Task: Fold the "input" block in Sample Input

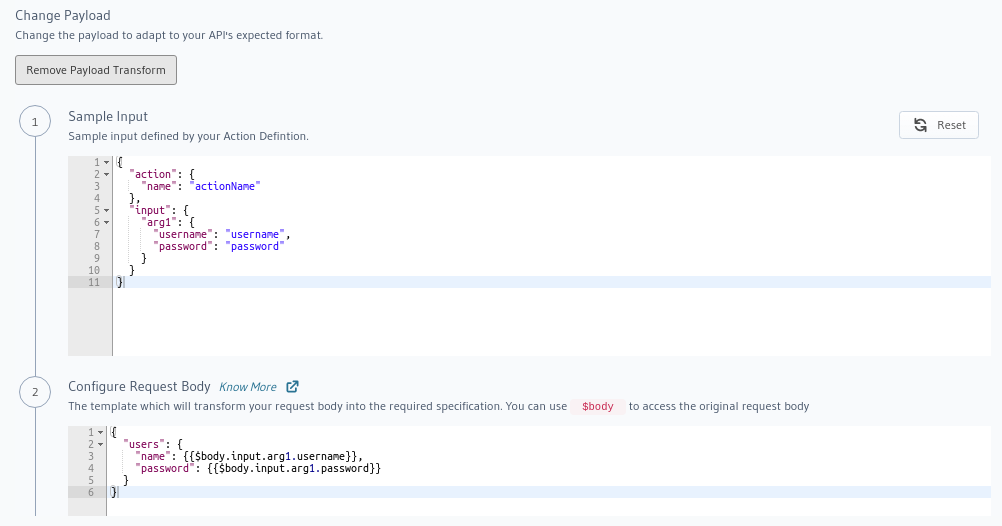Action: (x=106, y=210)
